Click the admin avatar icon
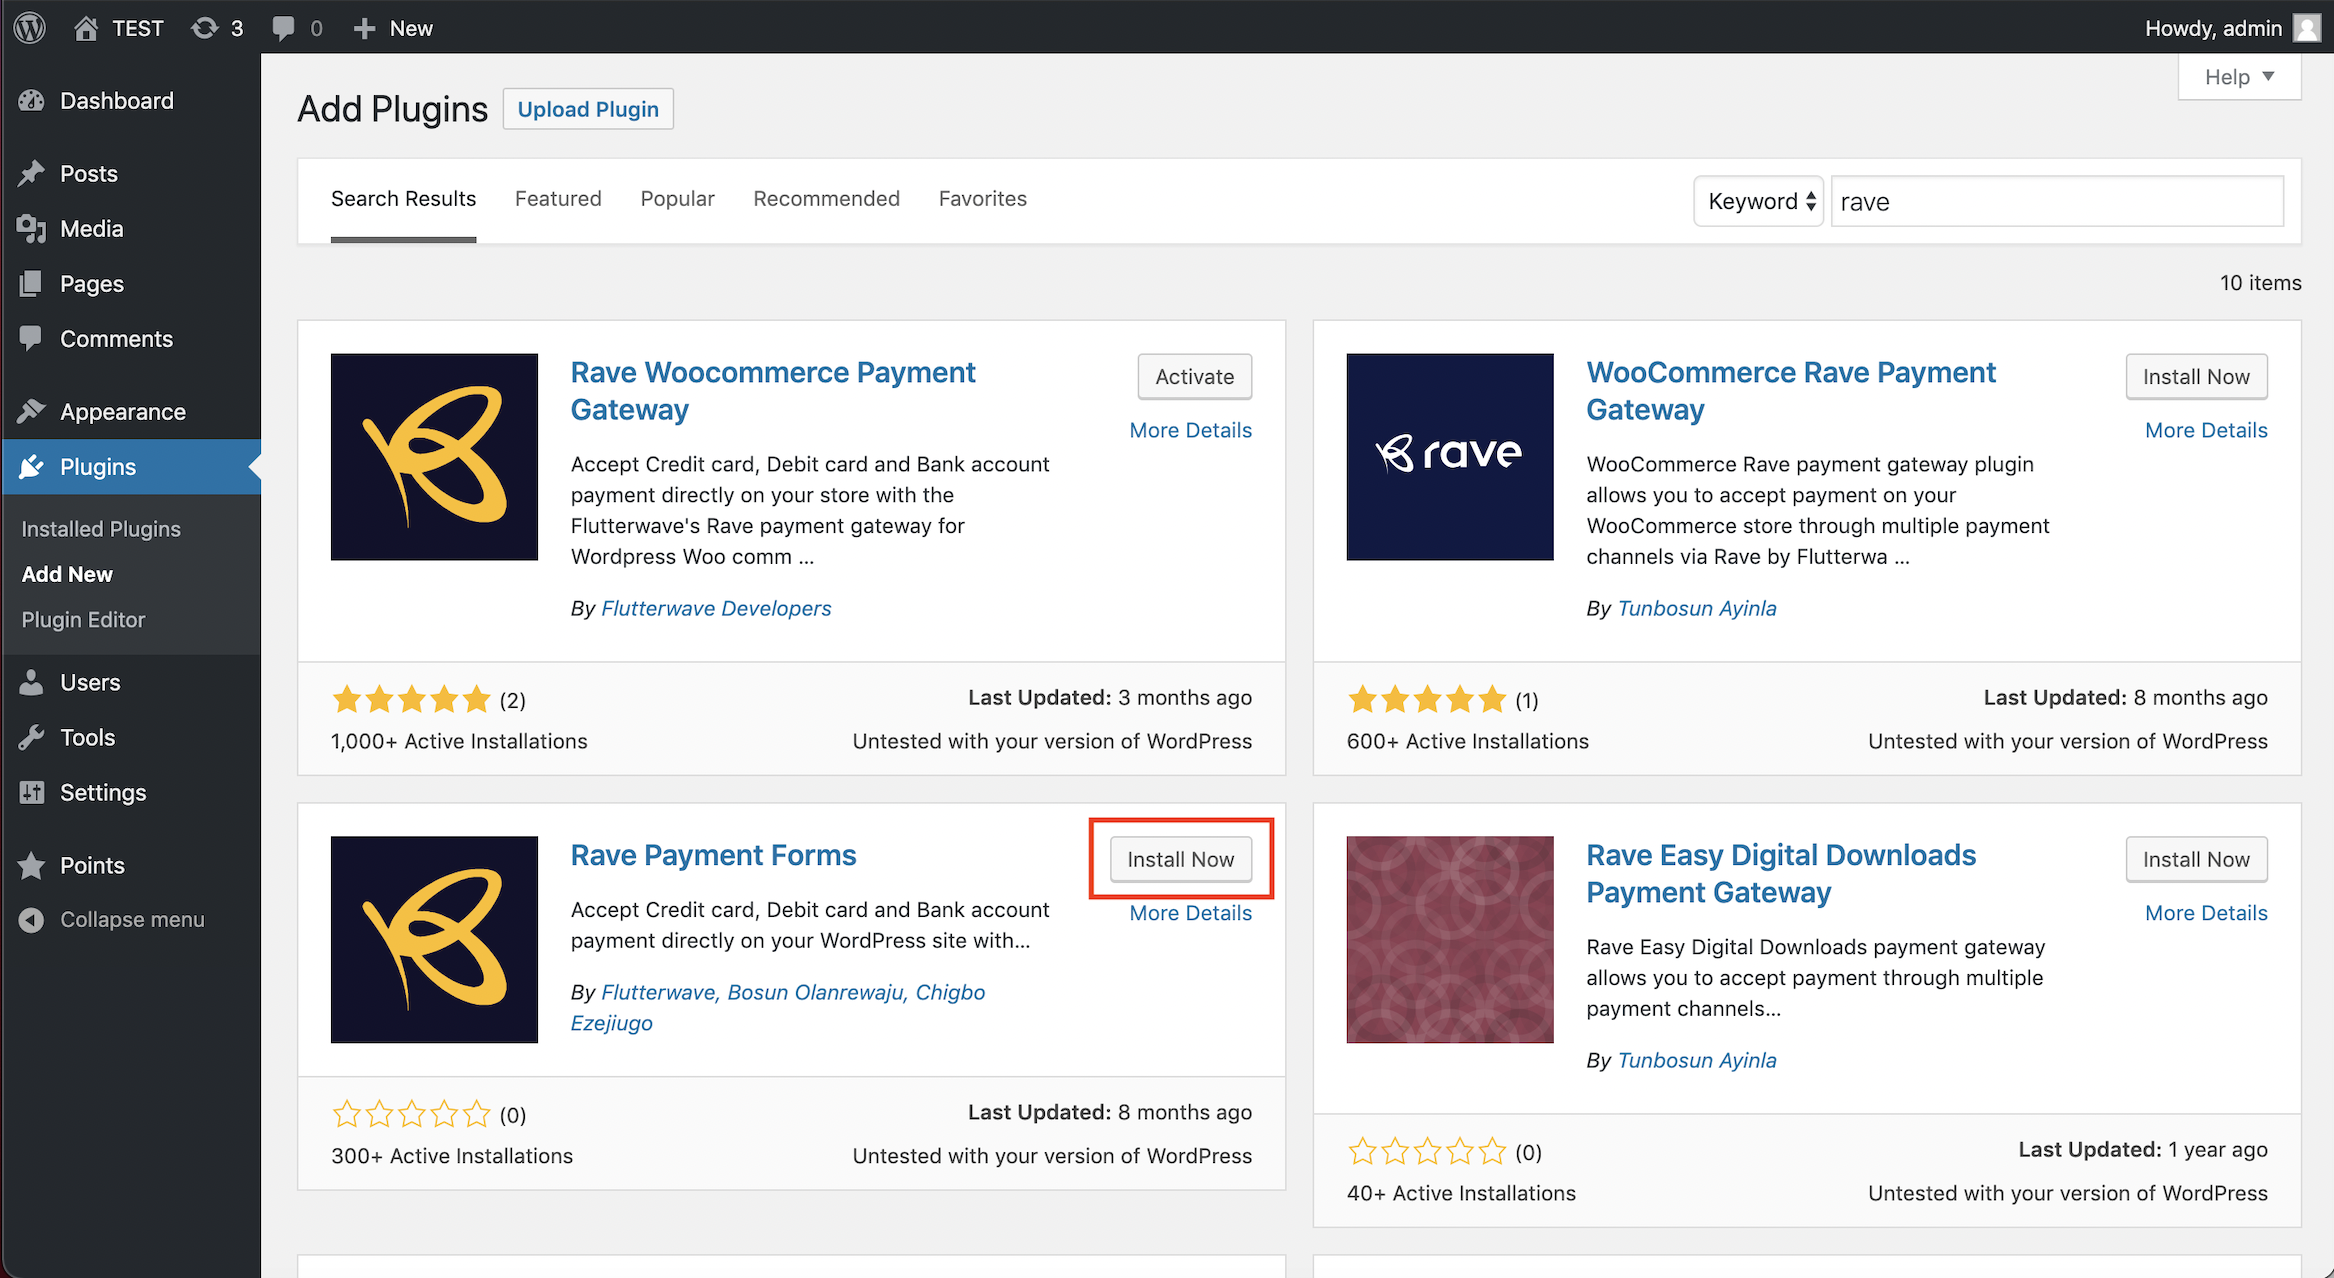2334x1278 pixels. 2307,27
